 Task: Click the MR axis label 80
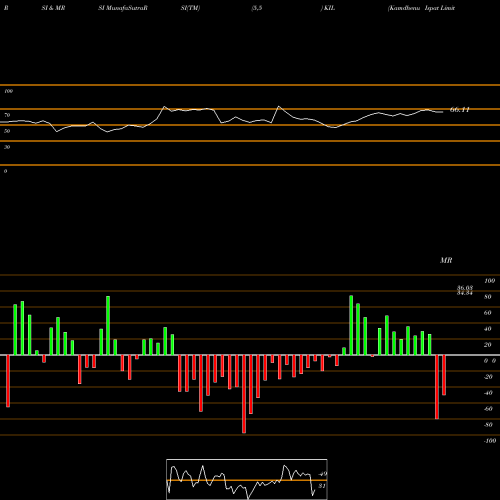point(488,297)
